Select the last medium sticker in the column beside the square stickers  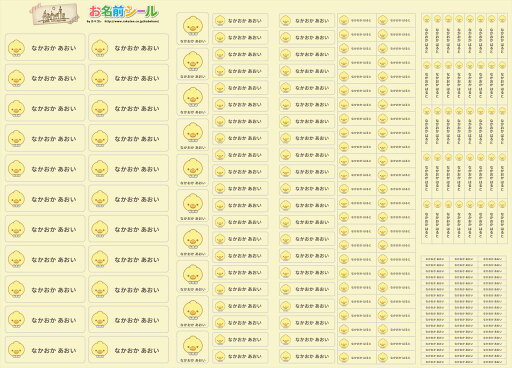[240, 356]
